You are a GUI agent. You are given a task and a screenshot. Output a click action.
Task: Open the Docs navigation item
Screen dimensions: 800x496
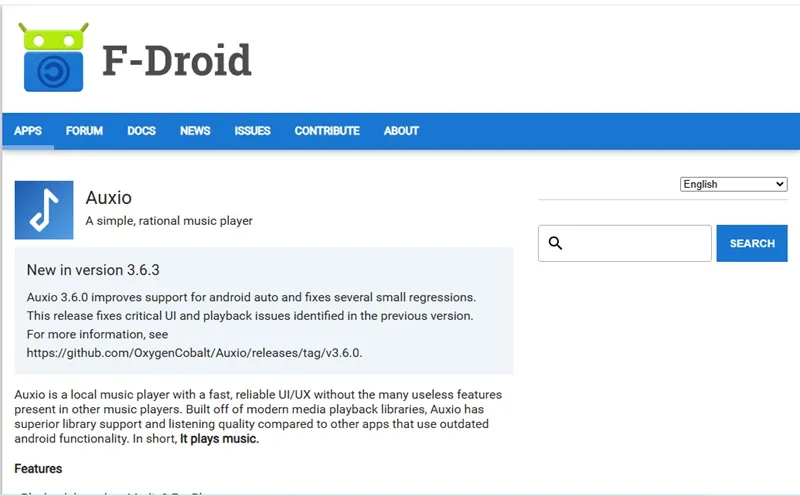coord(141,131)
